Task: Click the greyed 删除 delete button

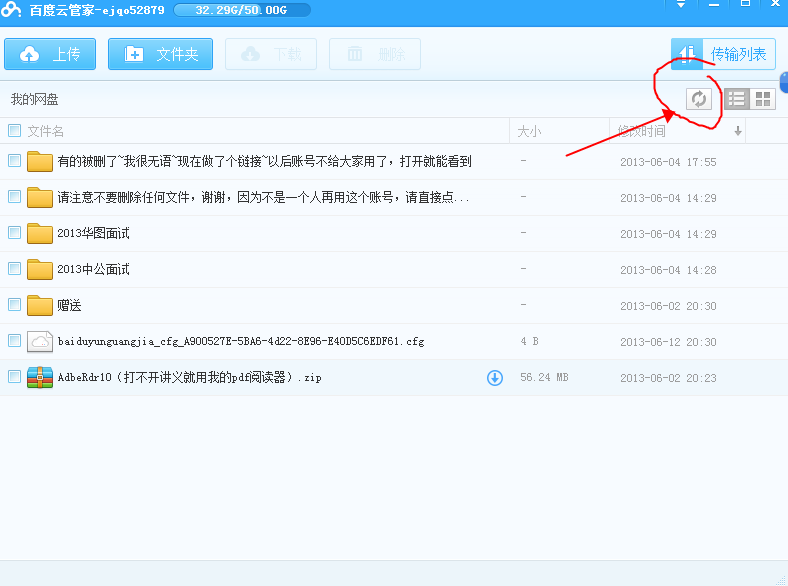Action: tap(375, 54)
